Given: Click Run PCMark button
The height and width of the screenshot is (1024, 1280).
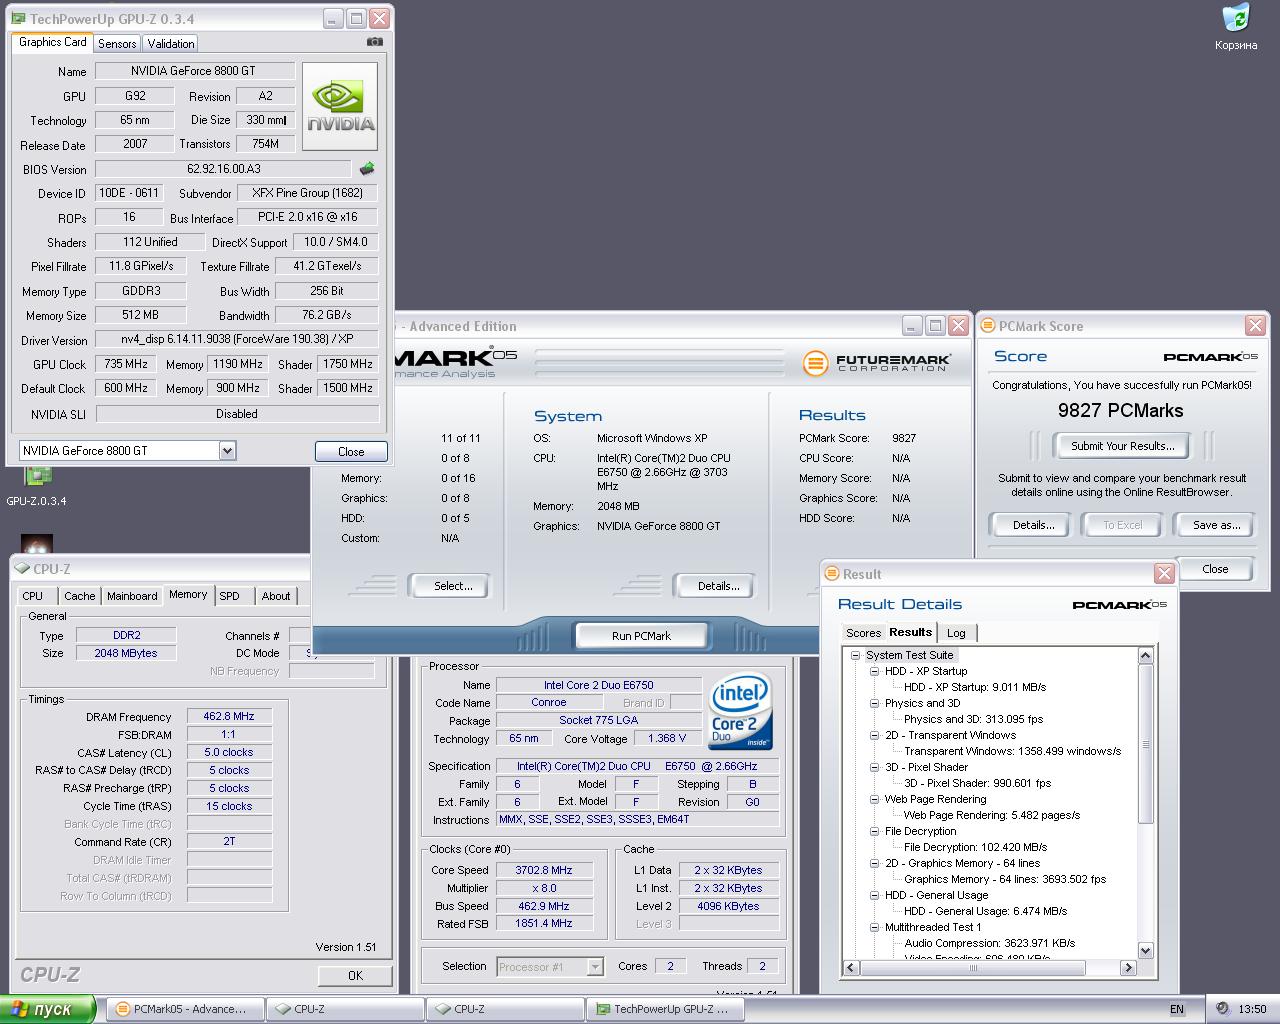Looking at the screenshot, I should [641, 636].
